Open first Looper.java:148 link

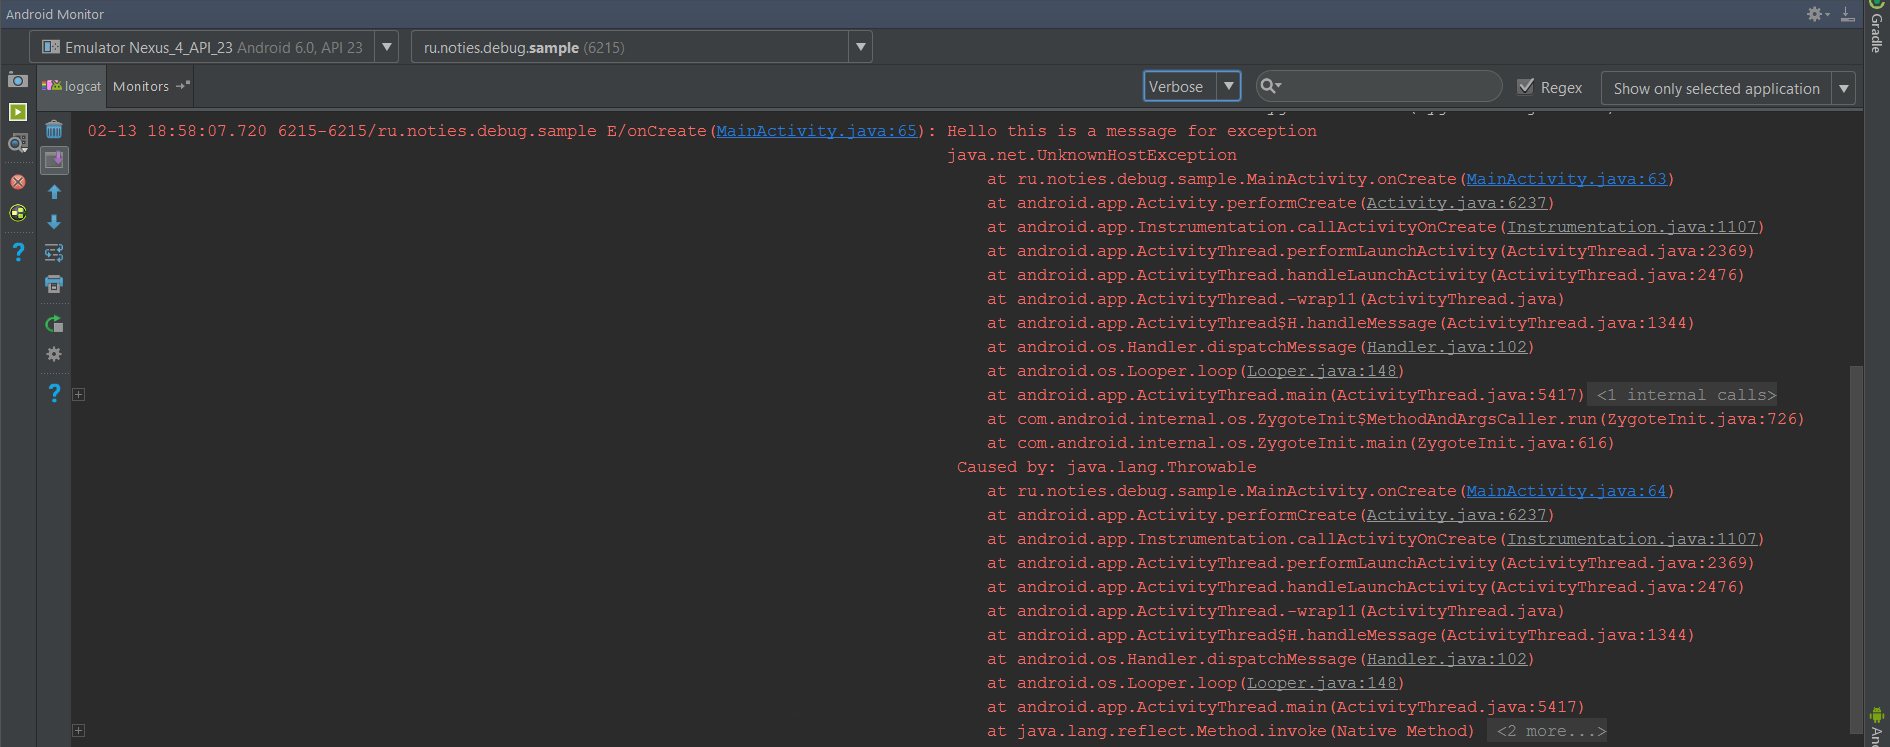(x=1322, y=371)
